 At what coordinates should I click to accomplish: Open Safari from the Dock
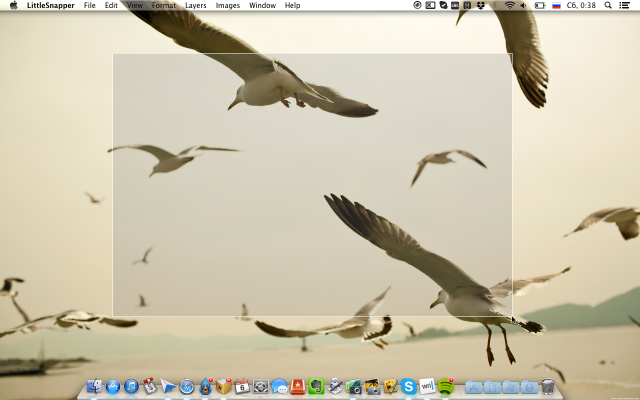(187, 386)
